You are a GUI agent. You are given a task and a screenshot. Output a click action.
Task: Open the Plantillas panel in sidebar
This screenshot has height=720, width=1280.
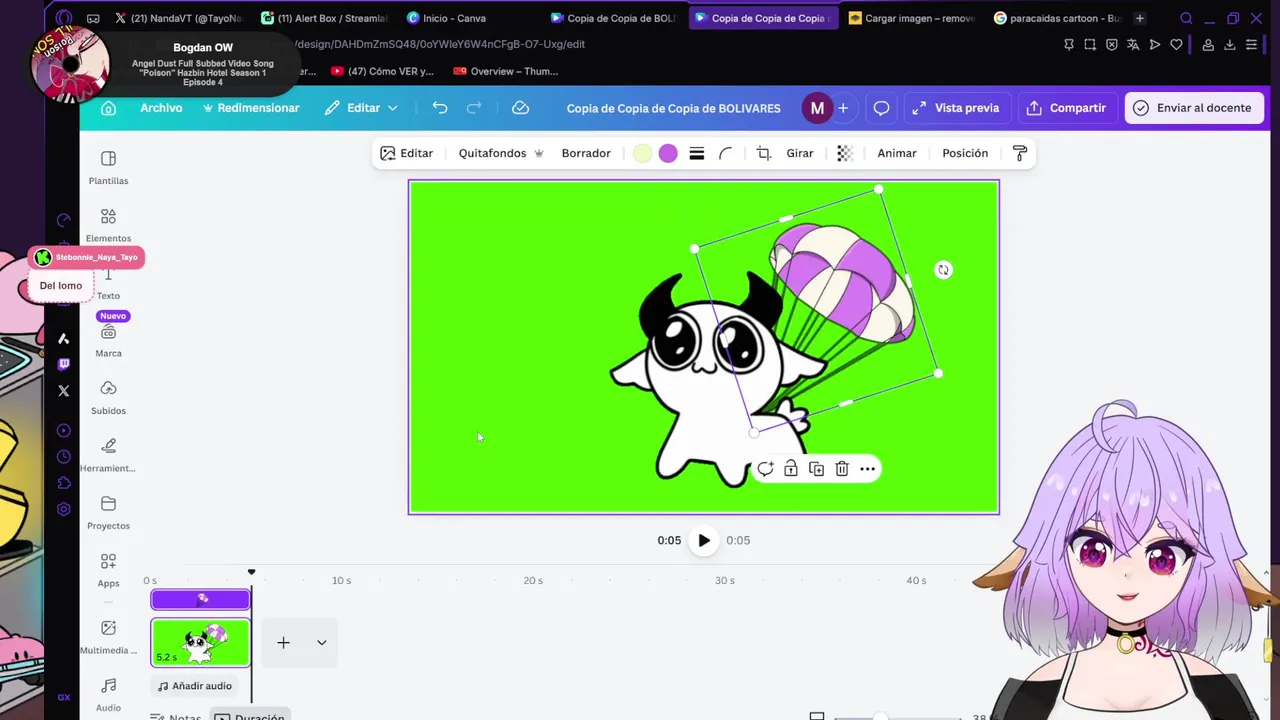pos(108,167)
